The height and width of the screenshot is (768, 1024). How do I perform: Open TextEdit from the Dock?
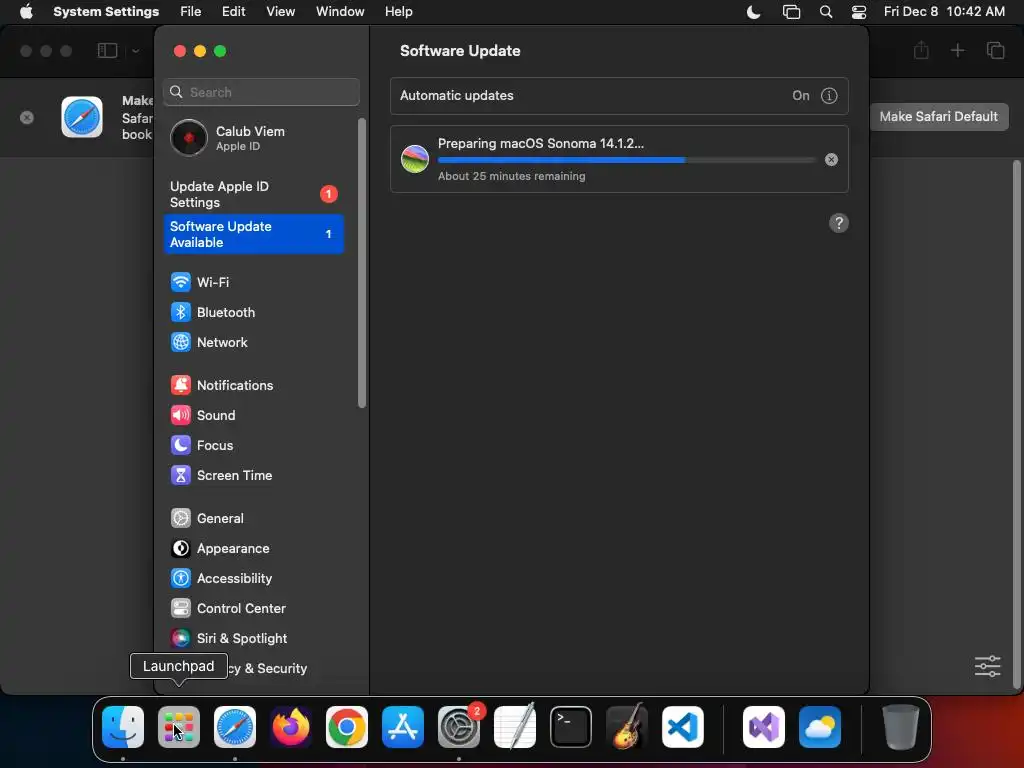(515, 727)
